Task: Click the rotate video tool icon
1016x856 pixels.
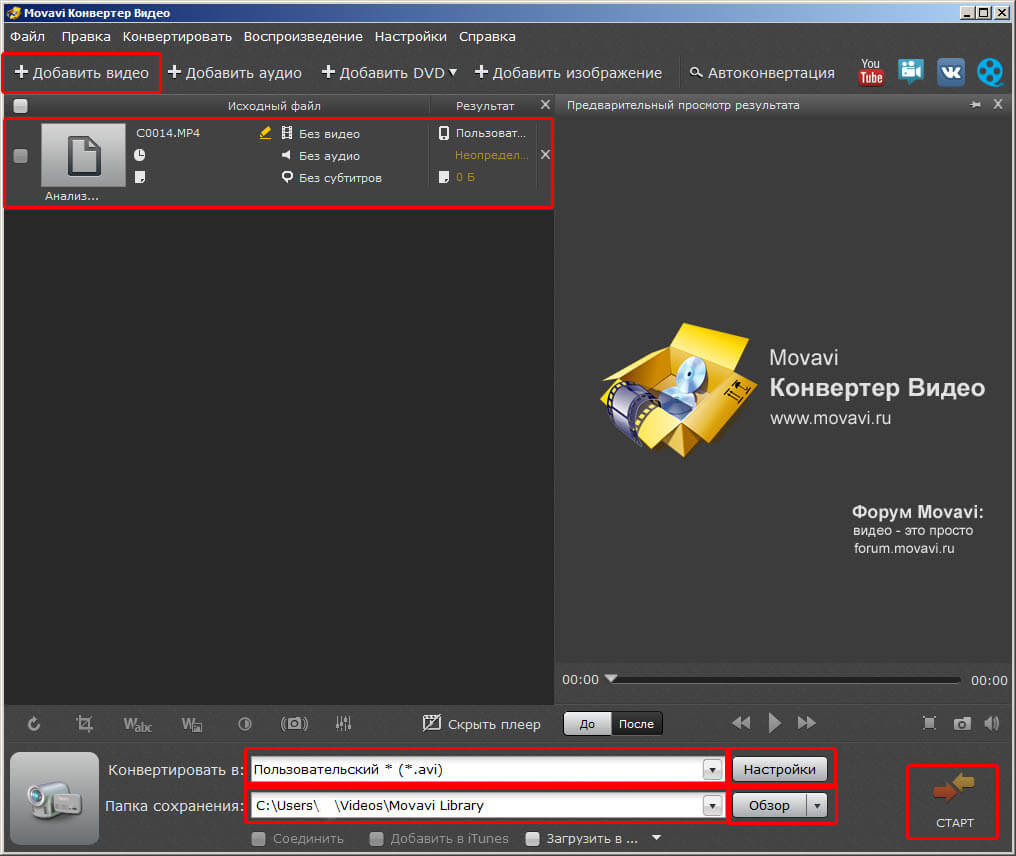Action: pyautogui.click(x=34, y=724)
